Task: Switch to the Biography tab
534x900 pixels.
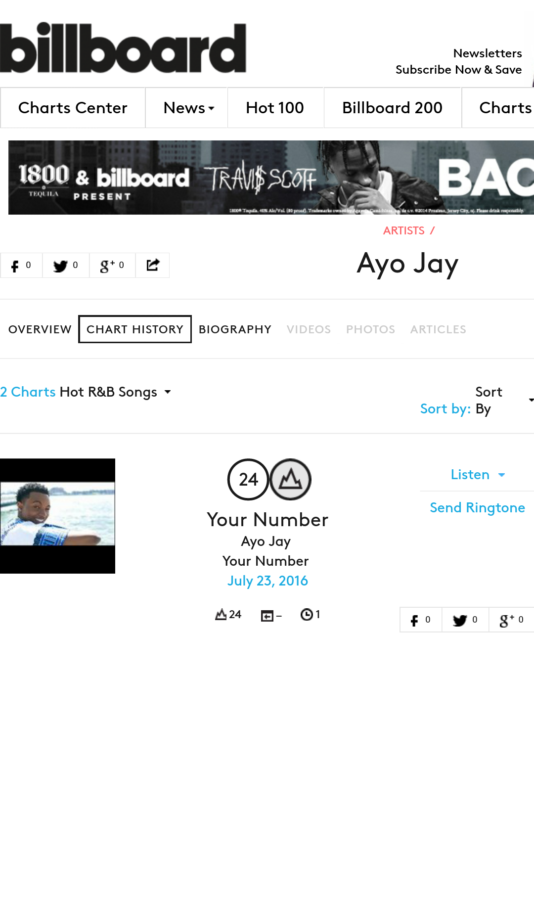Action: [235, 329]
